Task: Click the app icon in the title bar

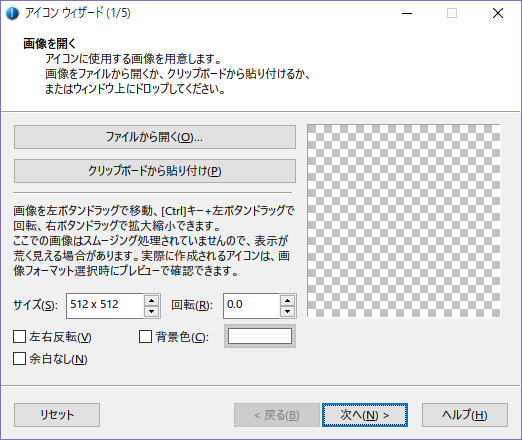Action: 12,13
